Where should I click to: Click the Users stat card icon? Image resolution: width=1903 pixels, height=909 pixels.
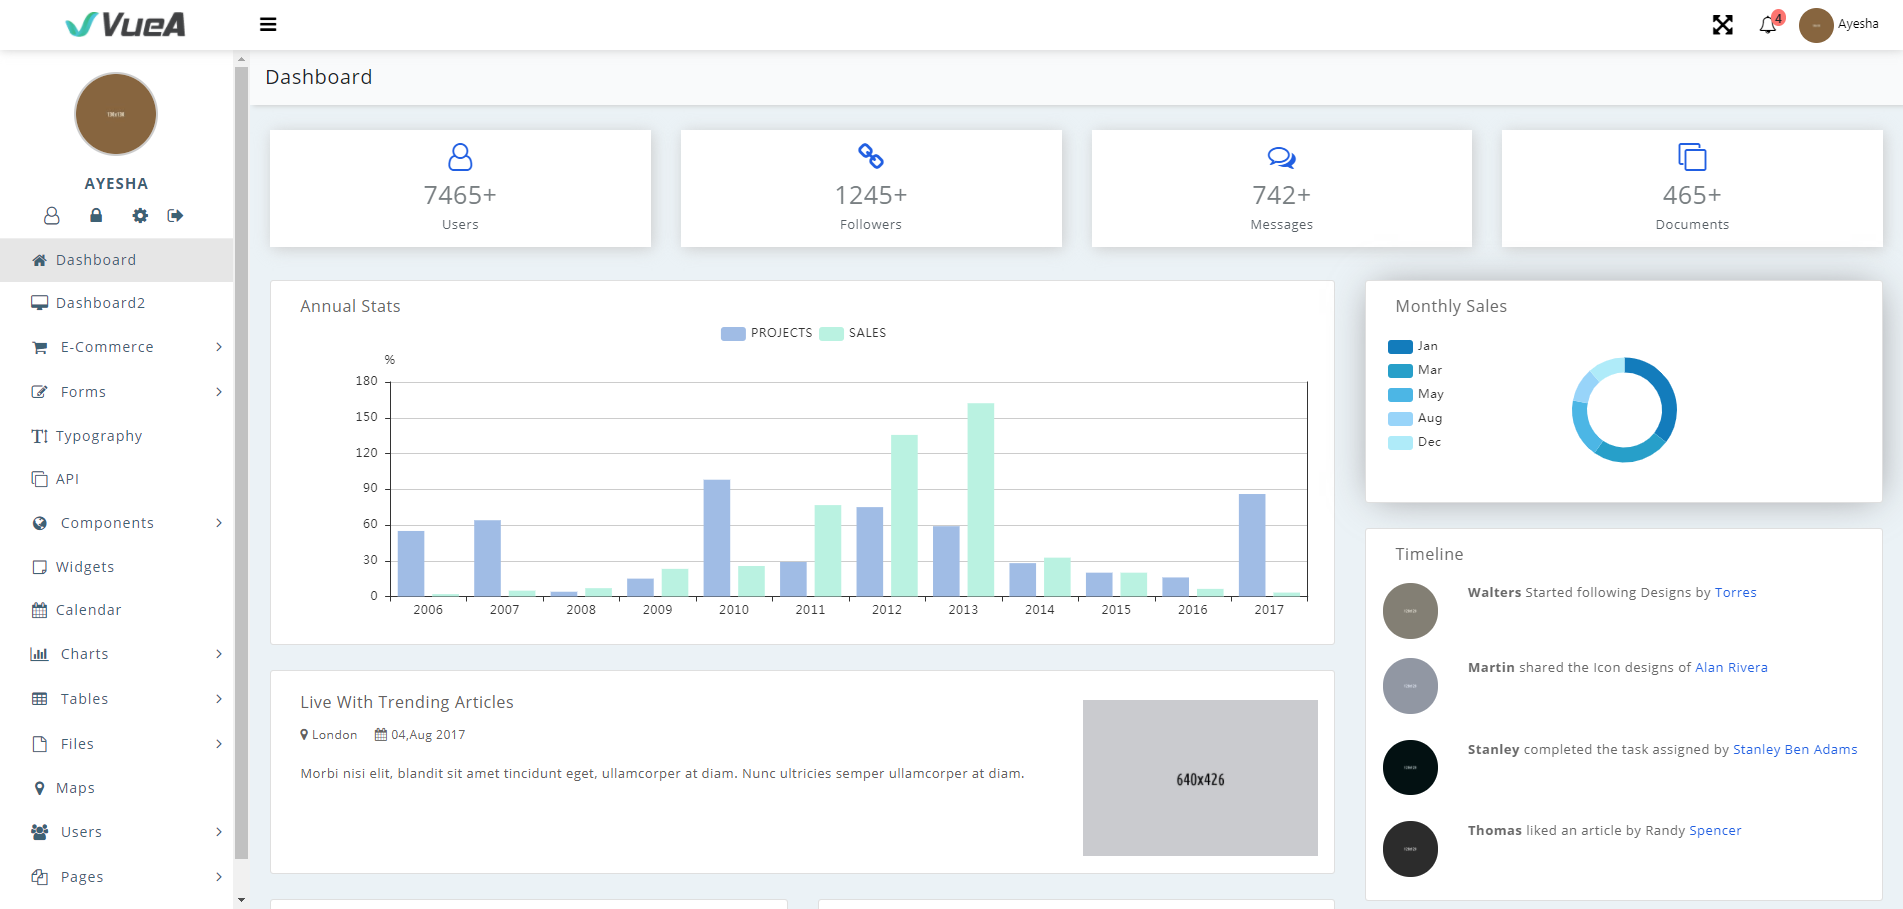(x=460, y=157)
